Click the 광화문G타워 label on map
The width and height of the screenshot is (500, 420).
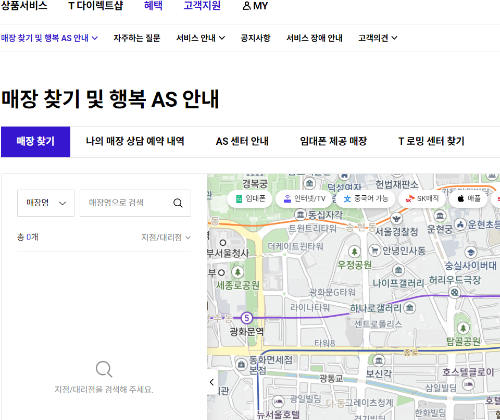coord(332,293)
